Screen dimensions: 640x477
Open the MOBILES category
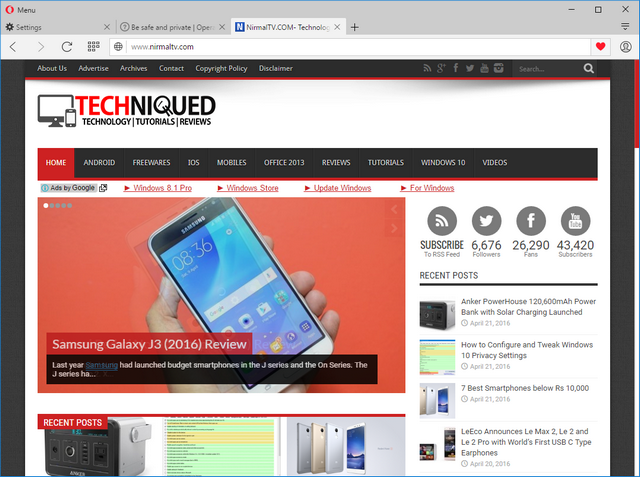[231, 163]
